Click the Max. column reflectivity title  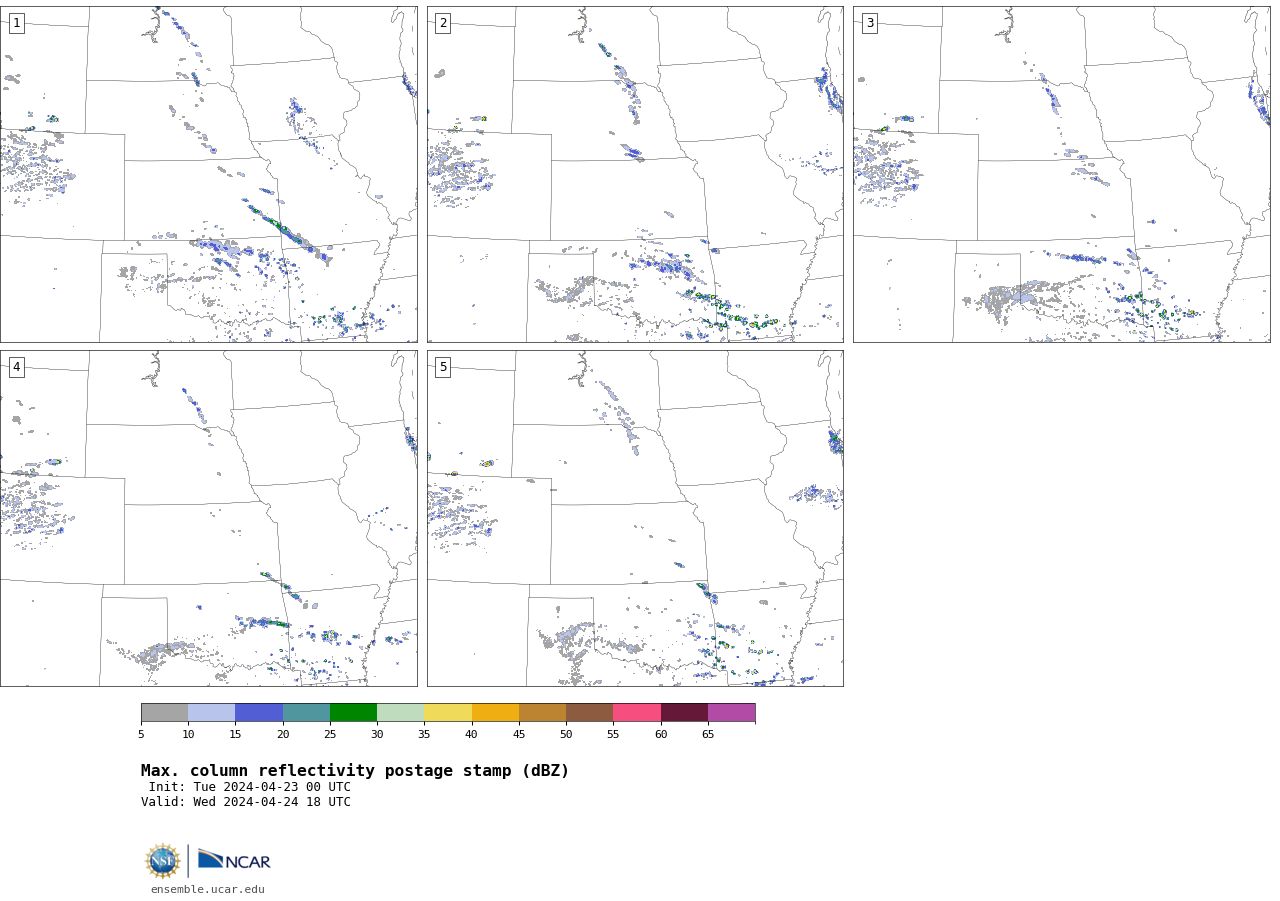point(355,771)
